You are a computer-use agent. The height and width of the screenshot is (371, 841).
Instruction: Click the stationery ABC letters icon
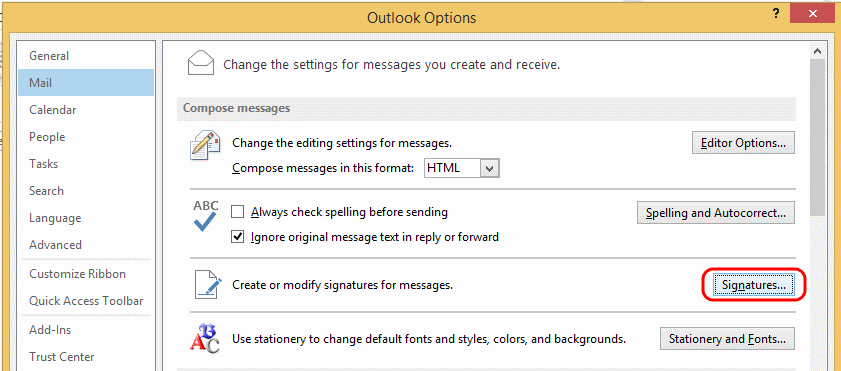pyautogui.click(x=205, y=338)
